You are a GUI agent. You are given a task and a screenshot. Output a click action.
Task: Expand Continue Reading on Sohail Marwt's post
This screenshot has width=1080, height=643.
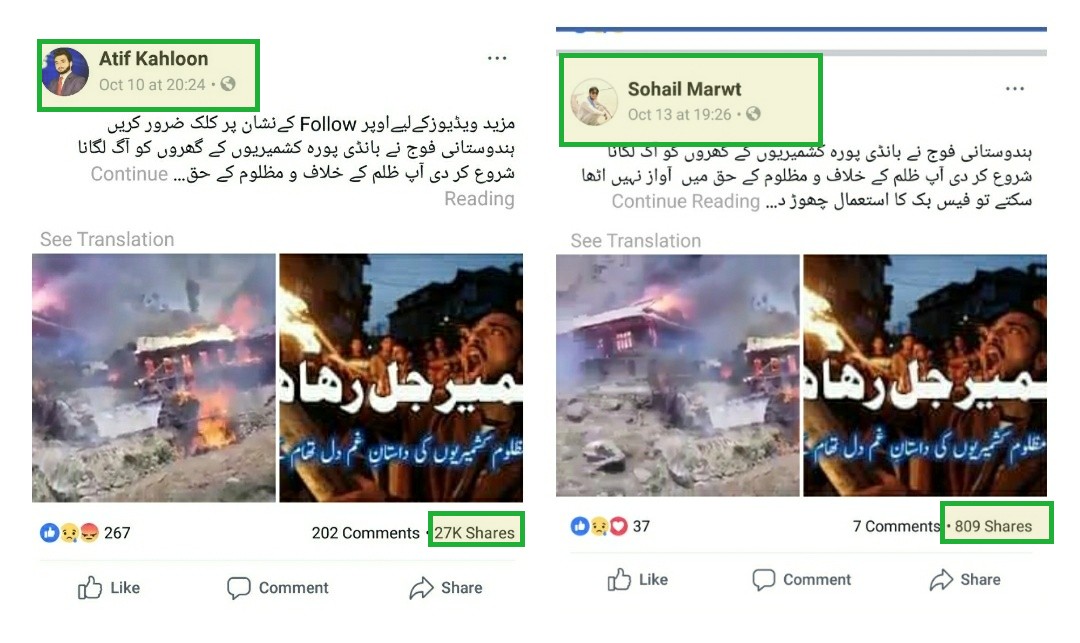[685, 201]
